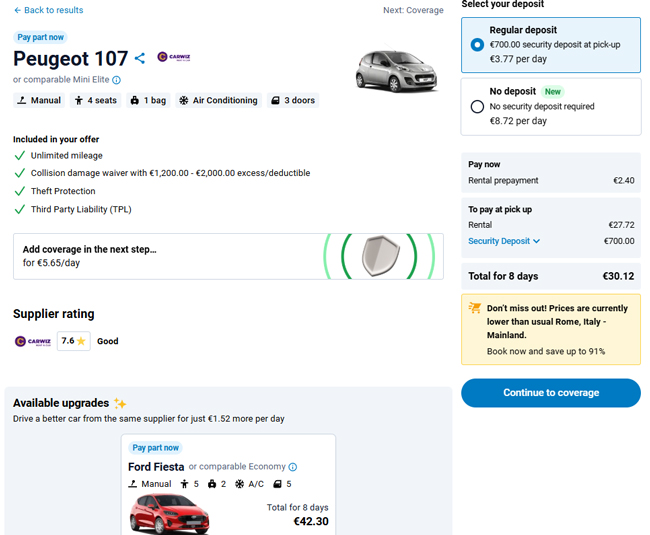Open the info icon next to comparable Mini Elite

coord(116,80)
